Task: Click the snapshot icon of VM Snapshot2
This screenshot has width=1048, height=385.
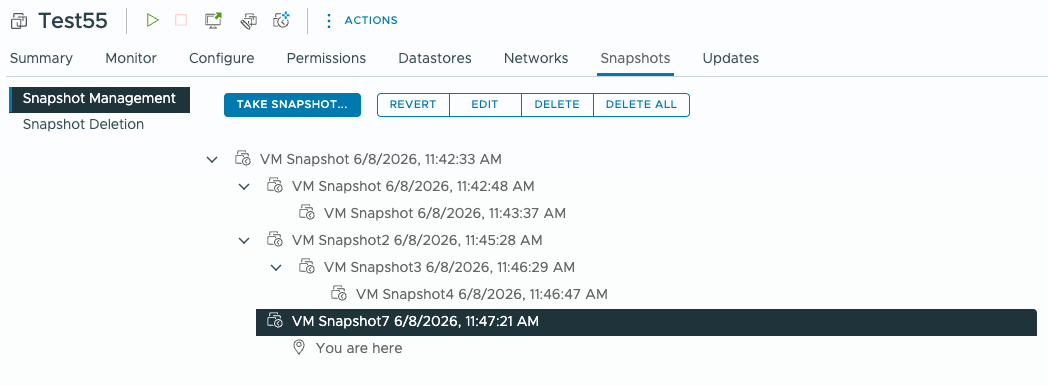Action: click(275, 239)
